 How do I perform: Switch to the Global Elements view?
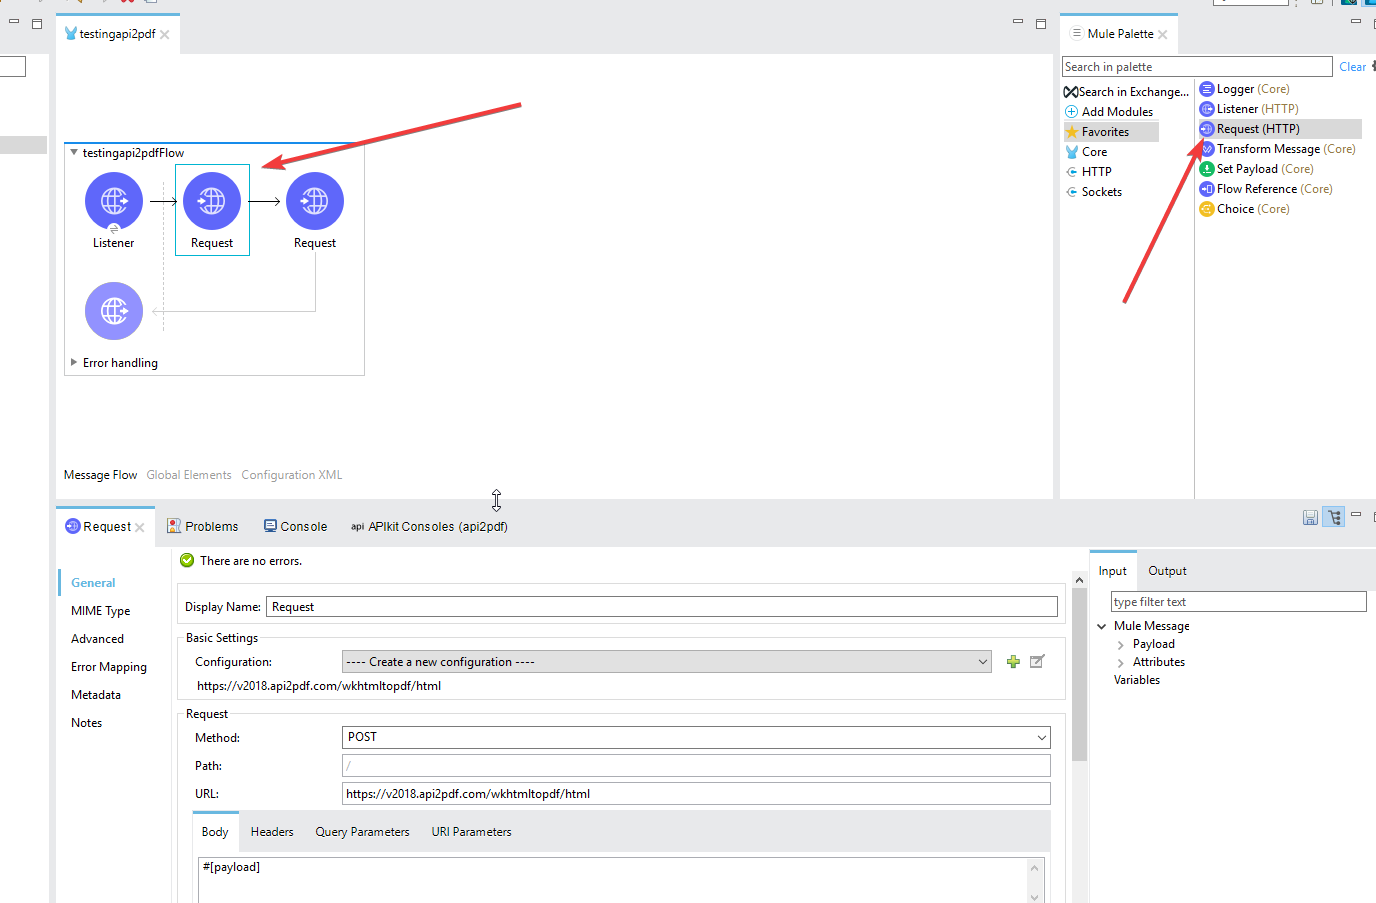pyautogui.click(x=189, y=475)
